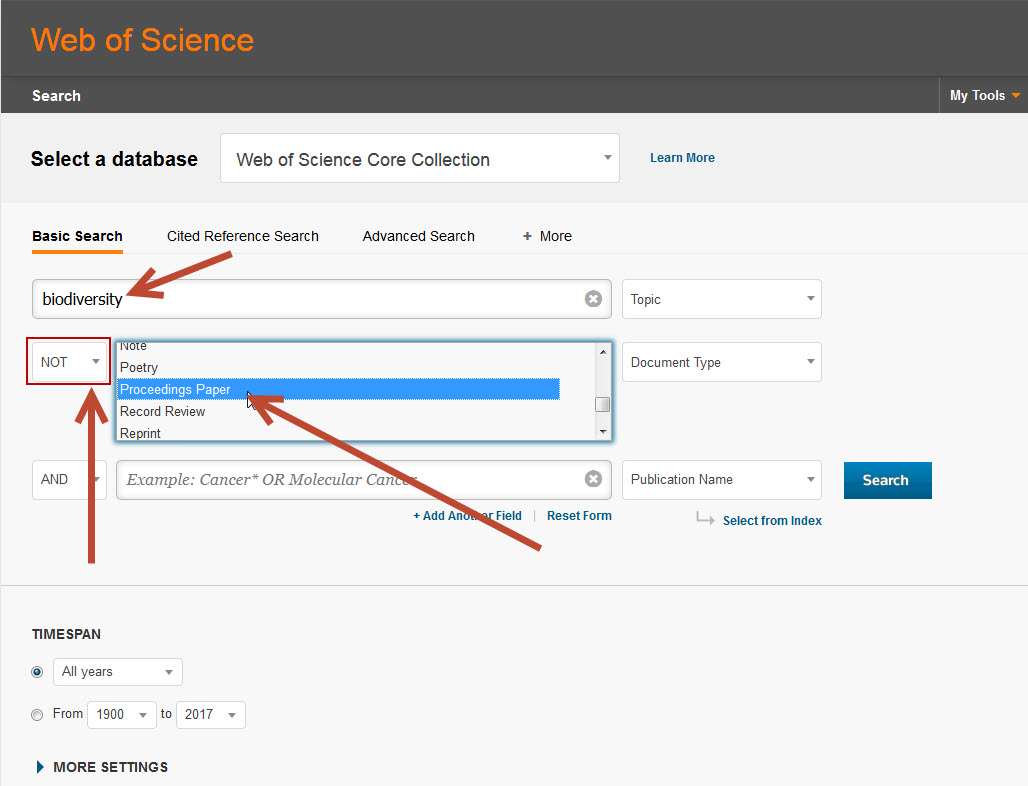Open the NOT boolean operator dropdown

[69, 362]
